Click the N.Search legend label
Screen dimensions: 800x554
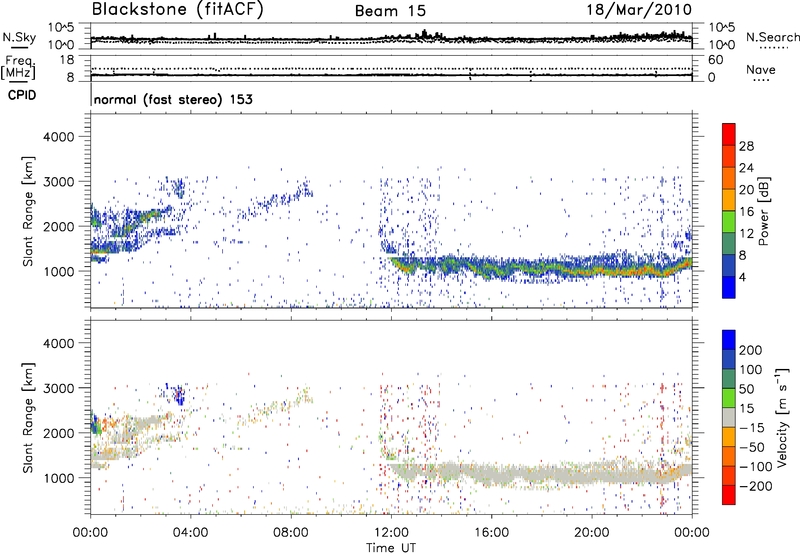pos(772,37)
